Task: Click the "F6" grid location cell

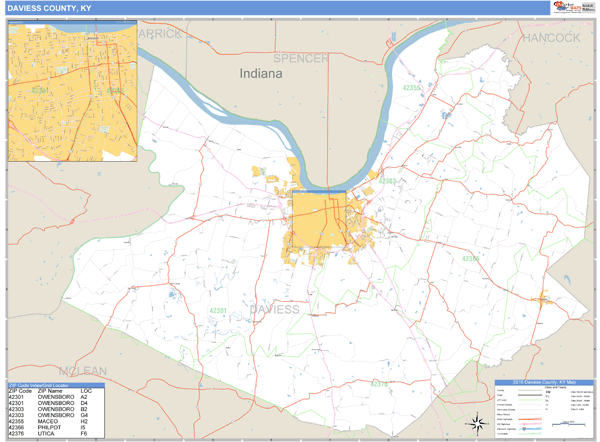Action: click(x=84, y=434)
